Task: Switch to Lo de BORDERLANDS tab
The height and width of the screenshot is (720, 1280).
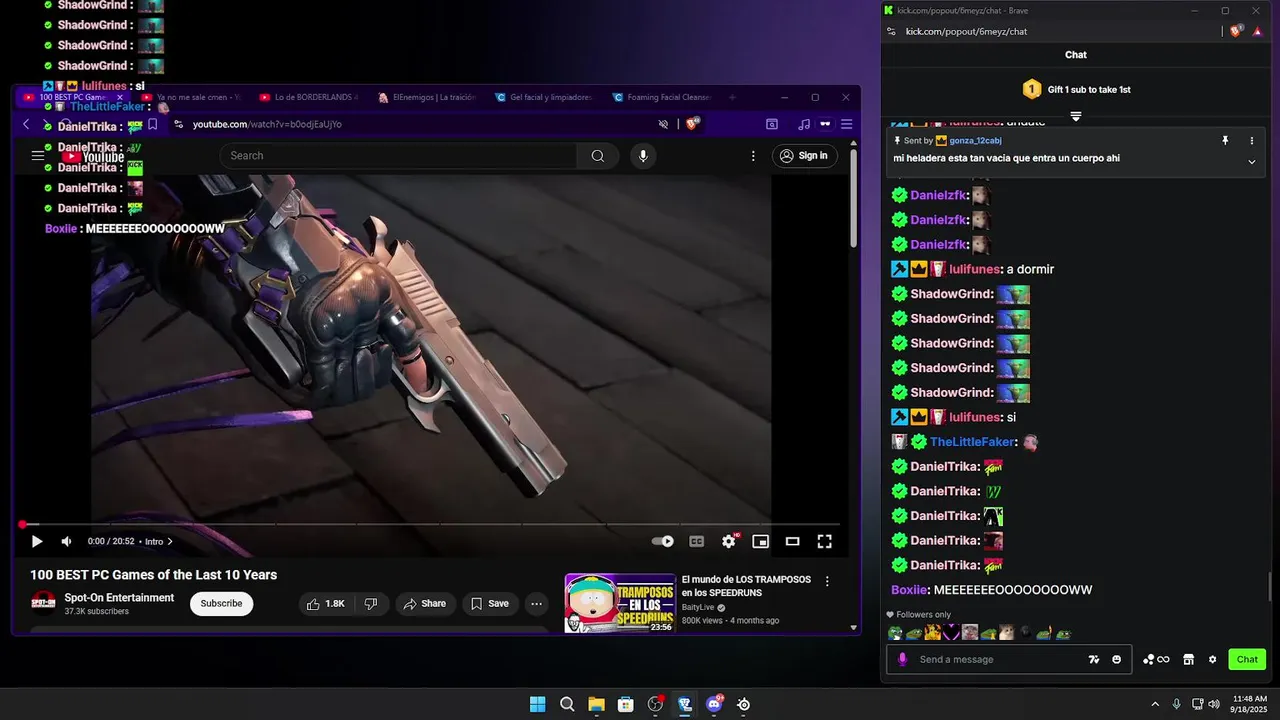Action: [310, 97]
